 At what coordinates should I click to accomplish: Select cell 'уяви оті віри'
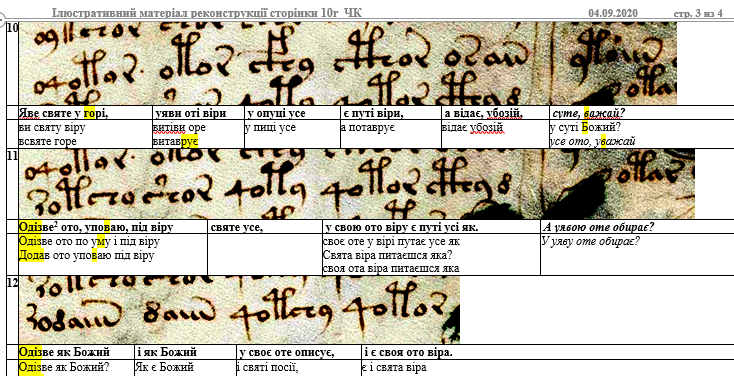(x=198, y=113)
